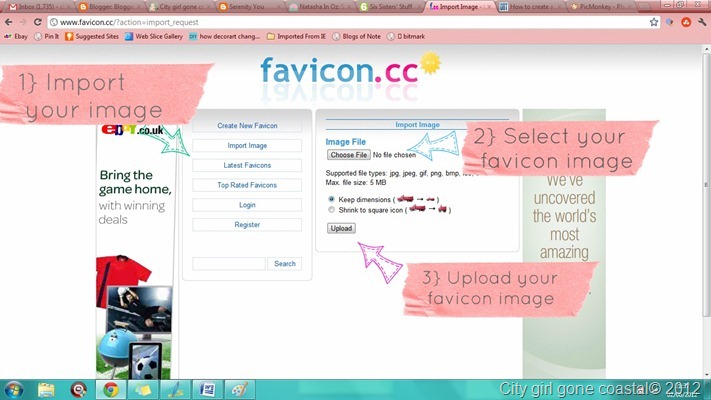This screenshot has width=711, height=400.
Task: Open the Web Slice Gallery bookmark
Action: [154, 36]
